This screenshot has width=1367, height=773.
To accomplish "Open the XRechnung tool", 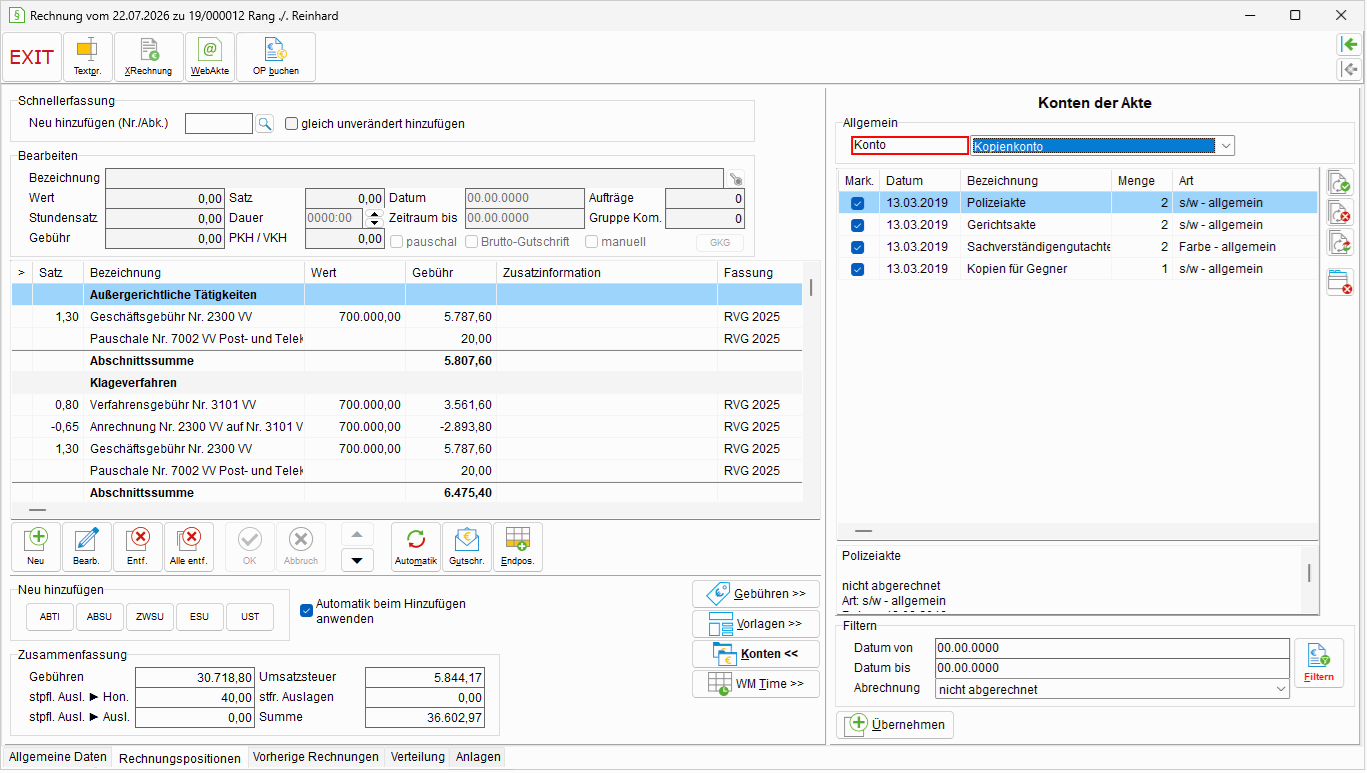I will pyautogui.click(x=149, y=57).
